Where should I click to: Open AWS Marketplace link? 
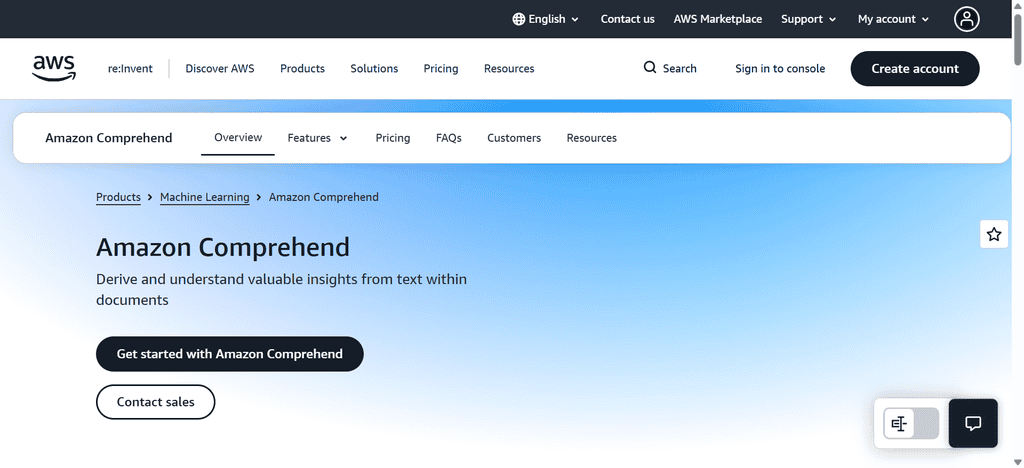tap(718, 19)
